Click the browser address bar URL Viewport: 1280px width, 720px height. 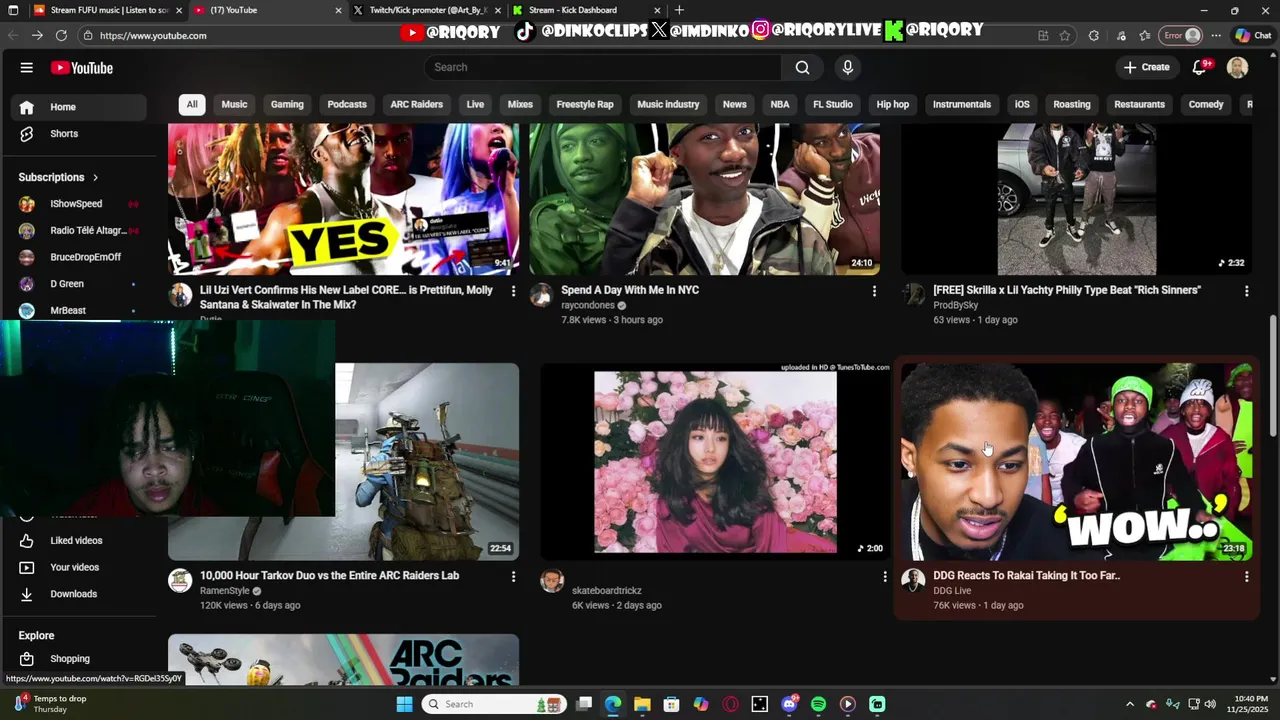tap(153, 35)
